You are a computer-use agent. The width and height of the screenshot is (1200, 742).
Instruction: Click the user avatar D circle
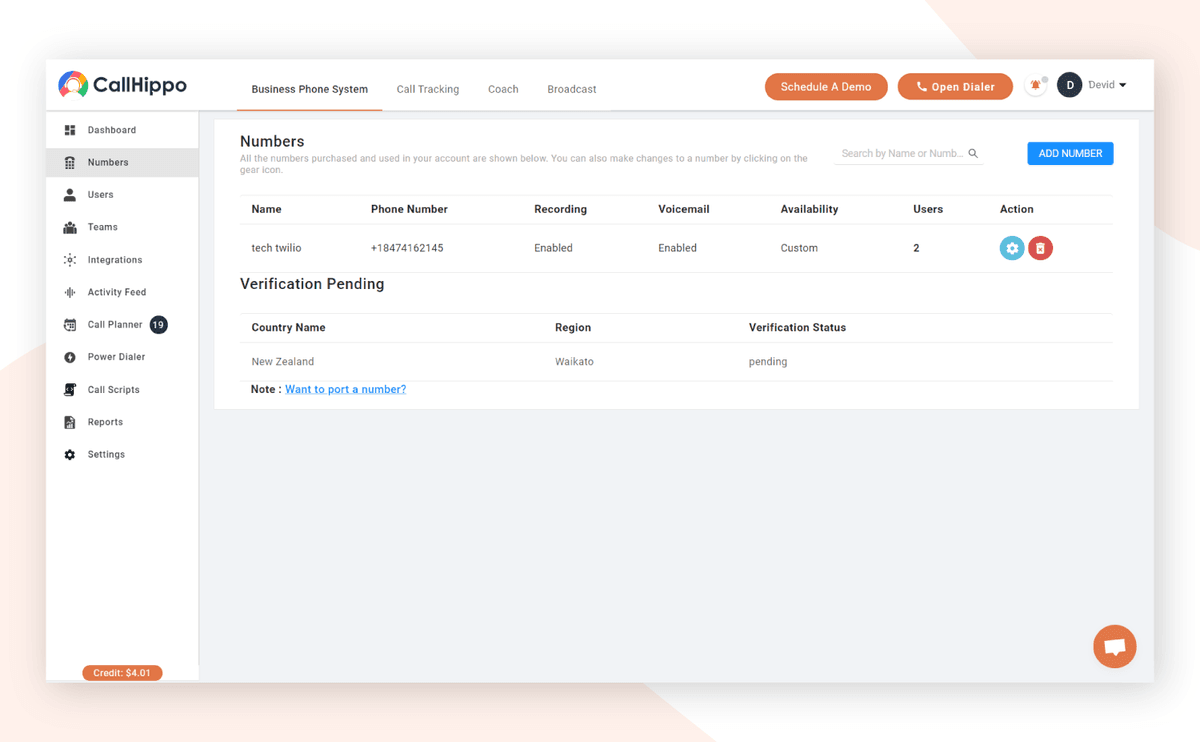coord(1070,86)
